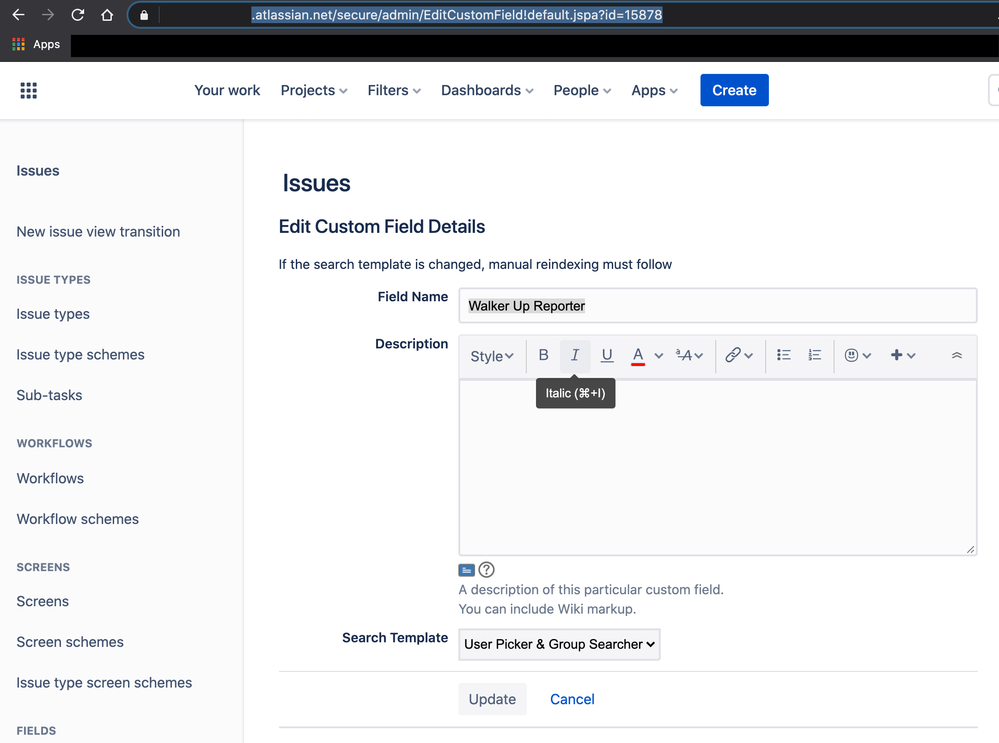Click inside the Description text area

pos(717,467)
